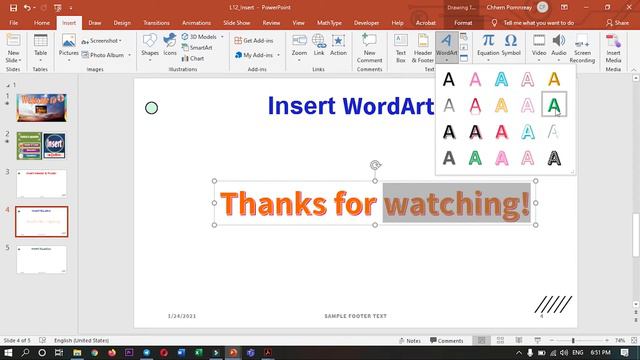Open File Explorer from the taskbar

point(77,353)
